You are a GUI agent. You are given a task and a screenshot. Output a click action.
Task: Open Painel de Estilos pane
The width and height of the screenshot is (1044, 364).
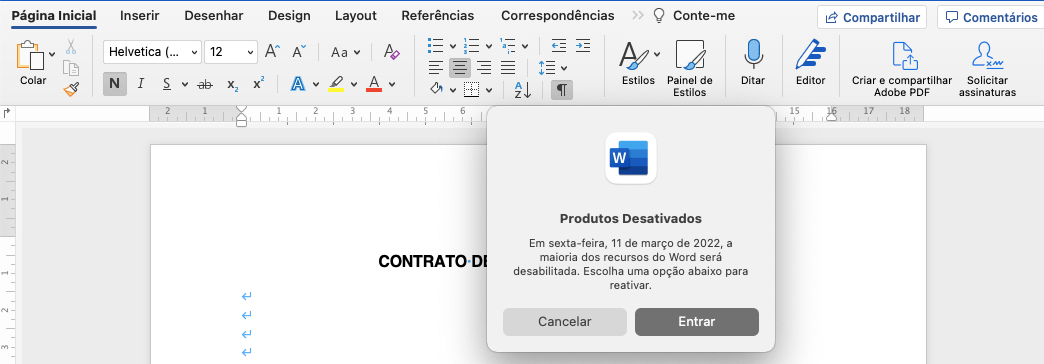(690, 69)
